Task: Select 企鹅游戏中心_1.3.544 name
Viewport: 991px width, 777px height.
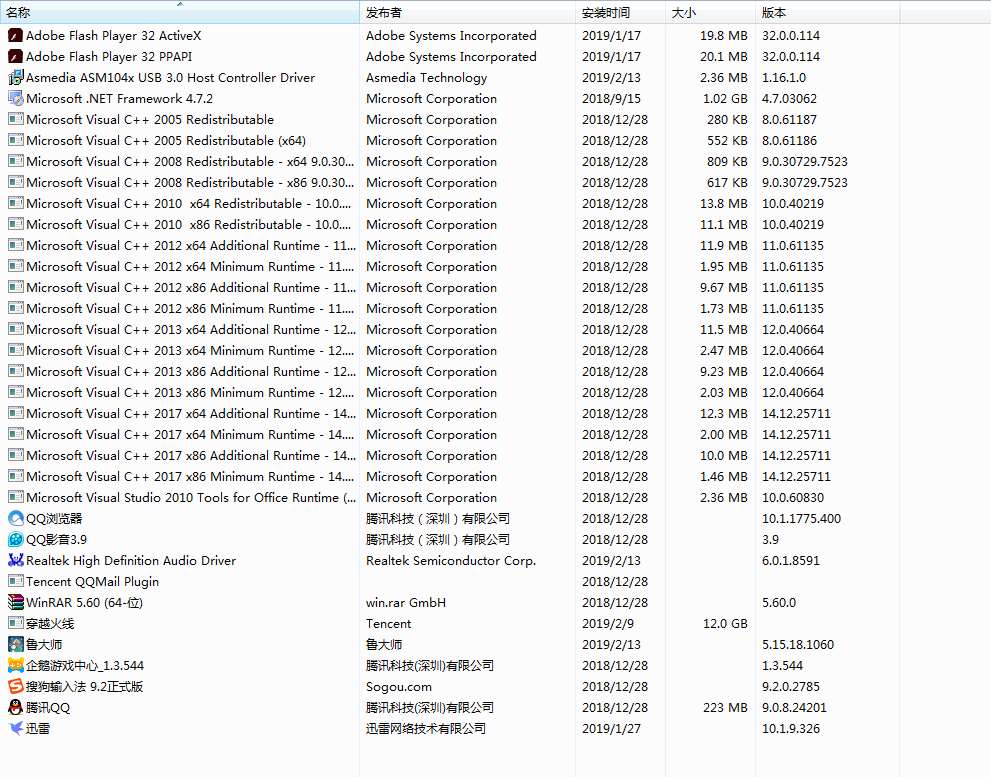Action: 85,666
